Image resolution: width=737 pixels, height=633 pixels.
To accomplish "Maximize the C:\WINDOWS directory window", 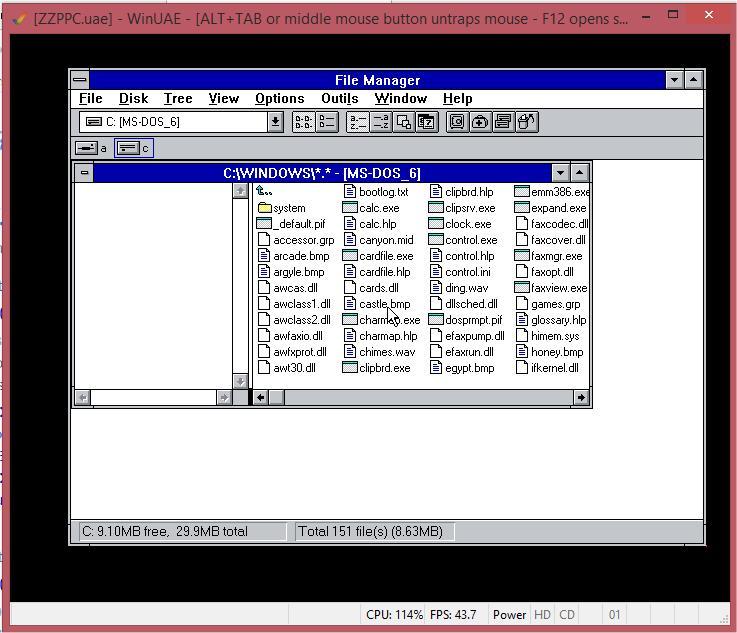I will tap(580, 173).
